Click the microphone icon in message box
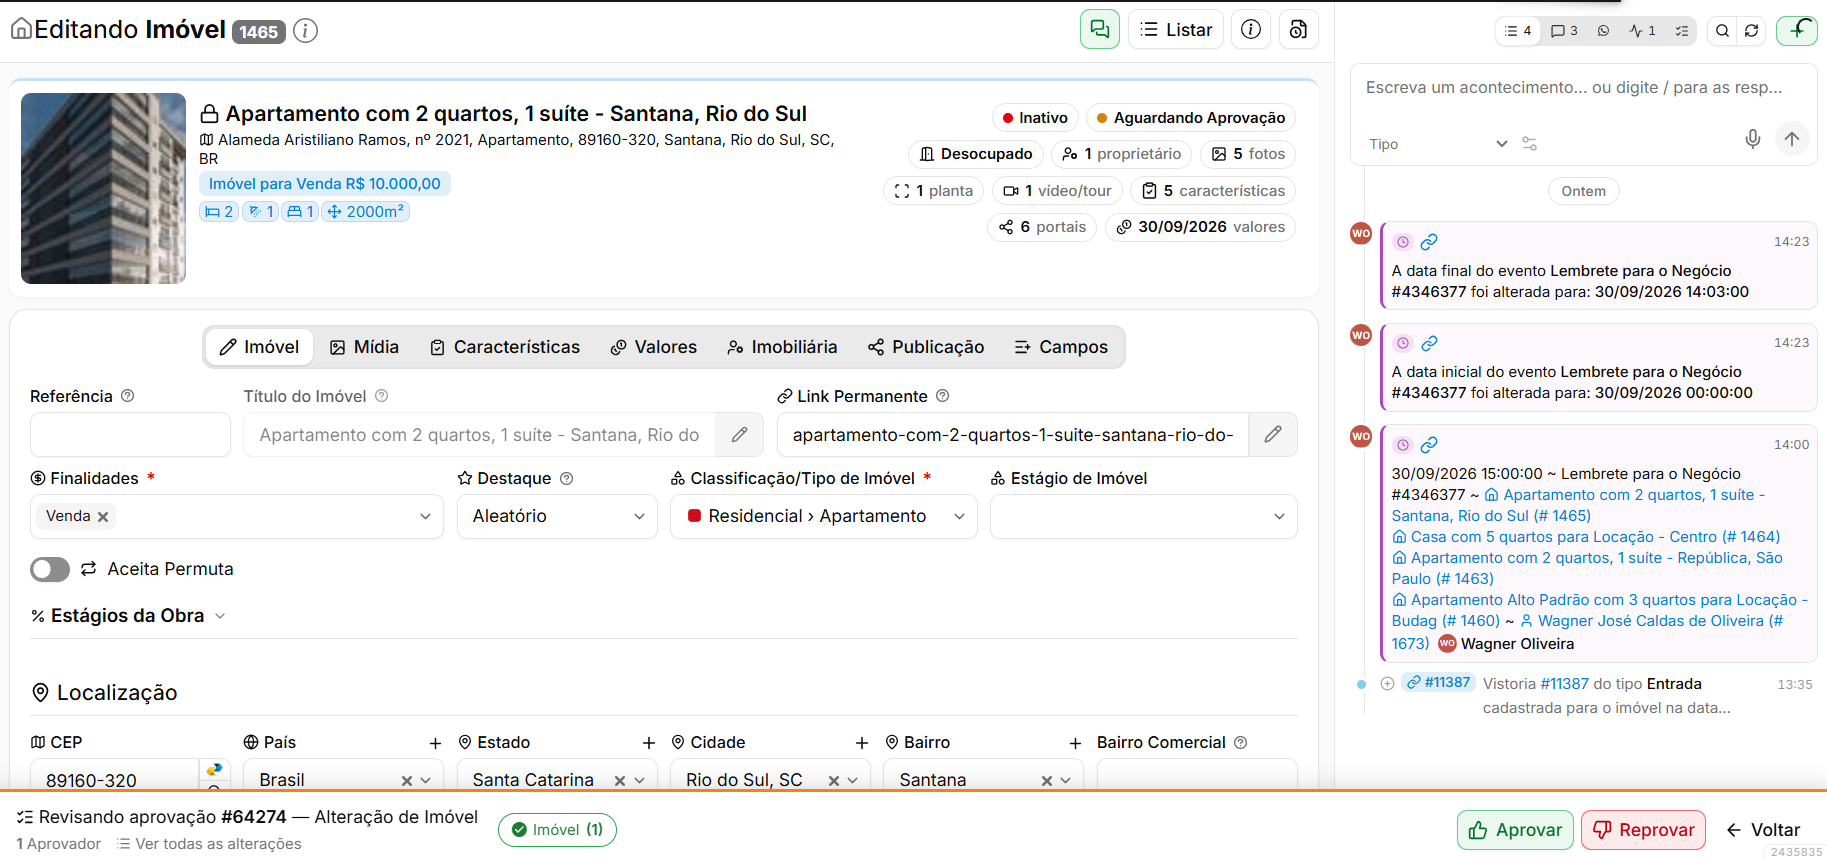This screenshot has width=1827, height=859. point(1752,139)
